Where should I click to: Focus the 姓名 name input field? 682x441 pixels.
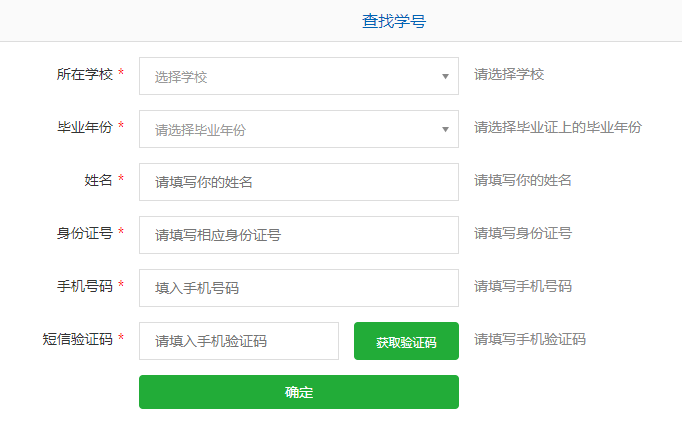pos(298,182)
